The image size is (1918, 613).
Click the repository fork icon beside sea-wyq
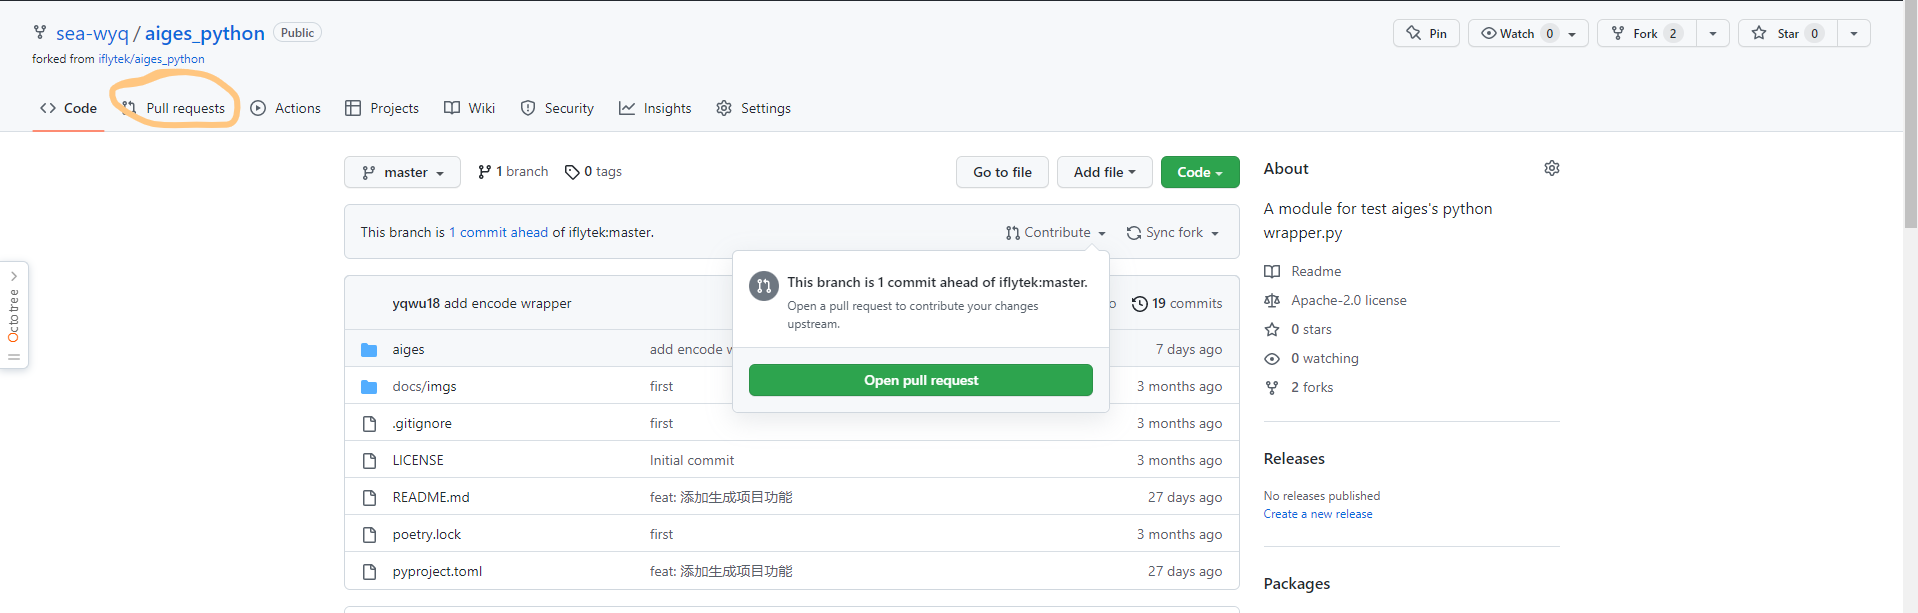pyautogui.click(x=40, y=32)
